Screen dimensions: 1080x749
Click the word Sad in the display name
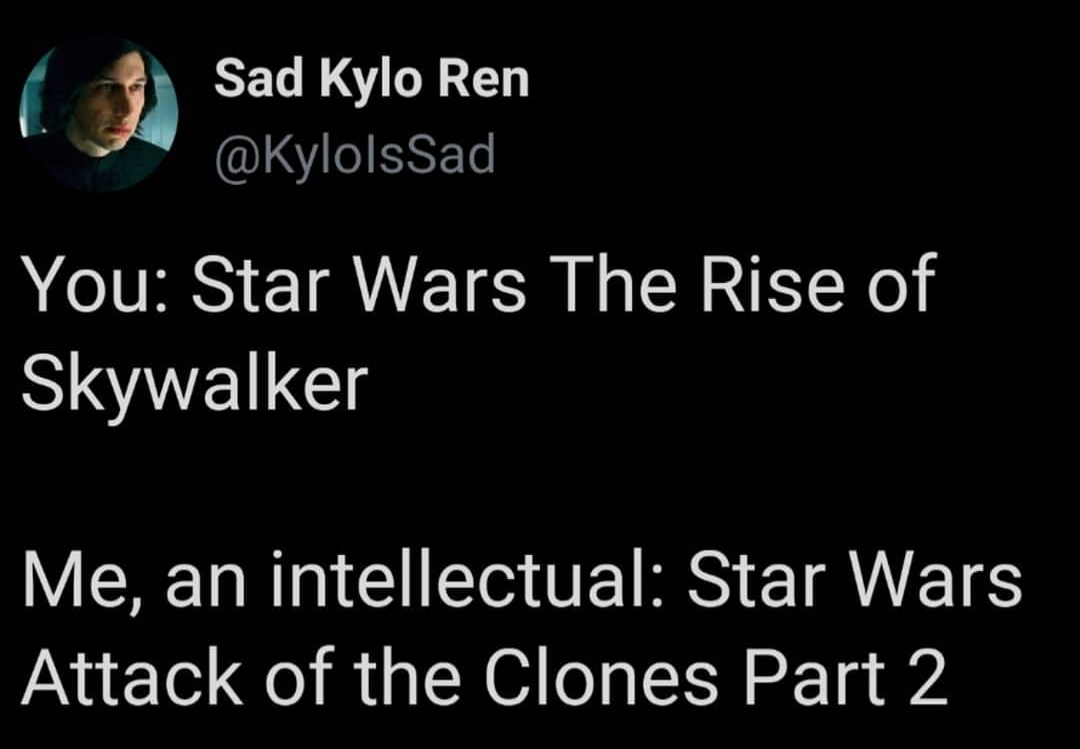click(x=259, y=81)
